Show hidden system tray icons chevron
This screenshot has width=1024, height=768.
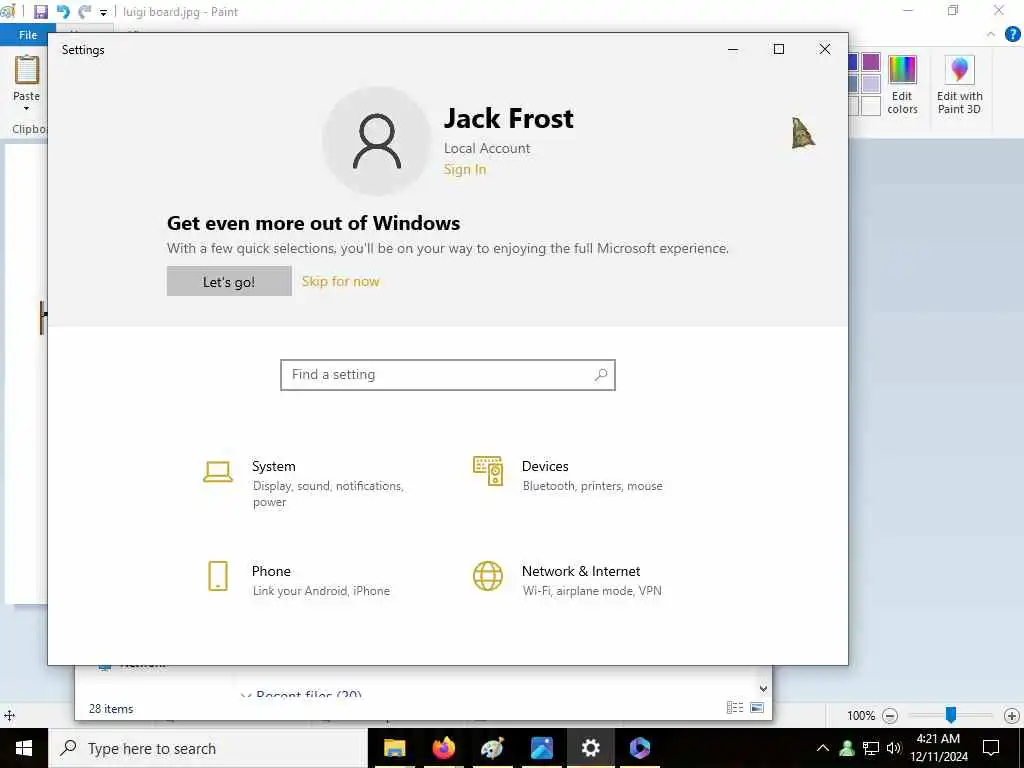[823, 748]
